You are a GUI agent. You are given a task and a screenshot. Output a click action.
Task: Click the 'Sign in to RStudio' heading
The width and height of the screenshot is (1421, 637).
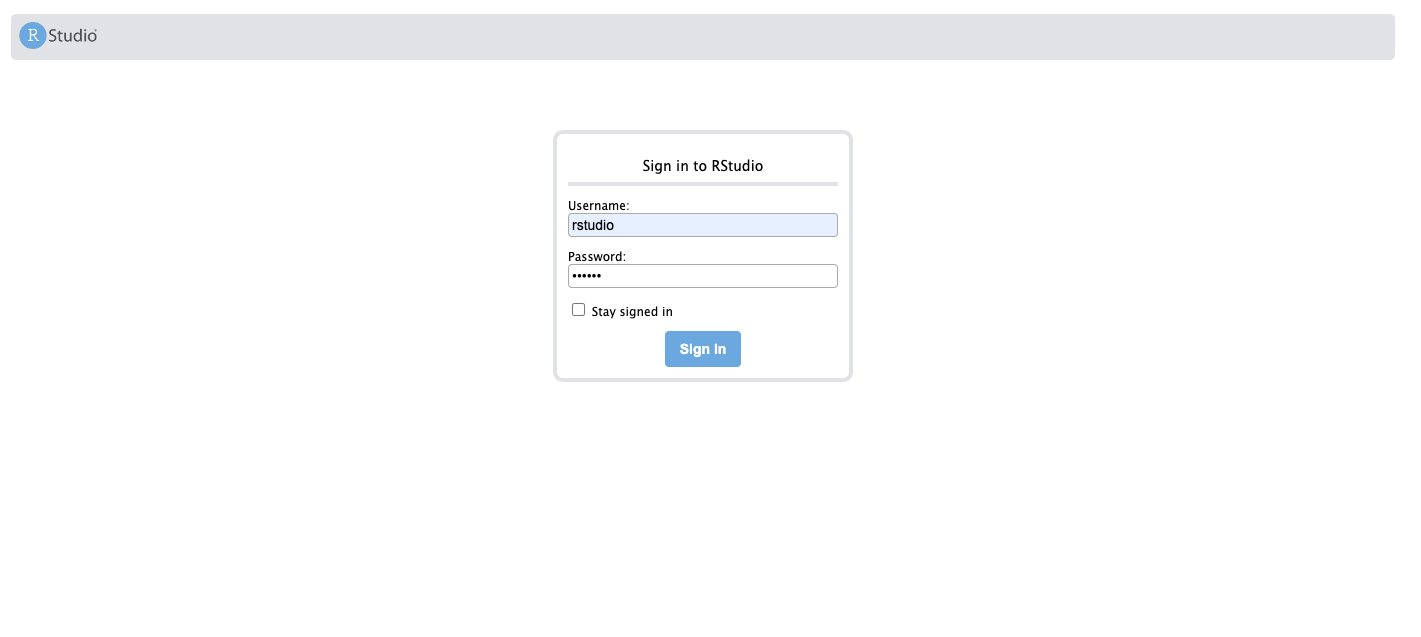click(703, 166)
